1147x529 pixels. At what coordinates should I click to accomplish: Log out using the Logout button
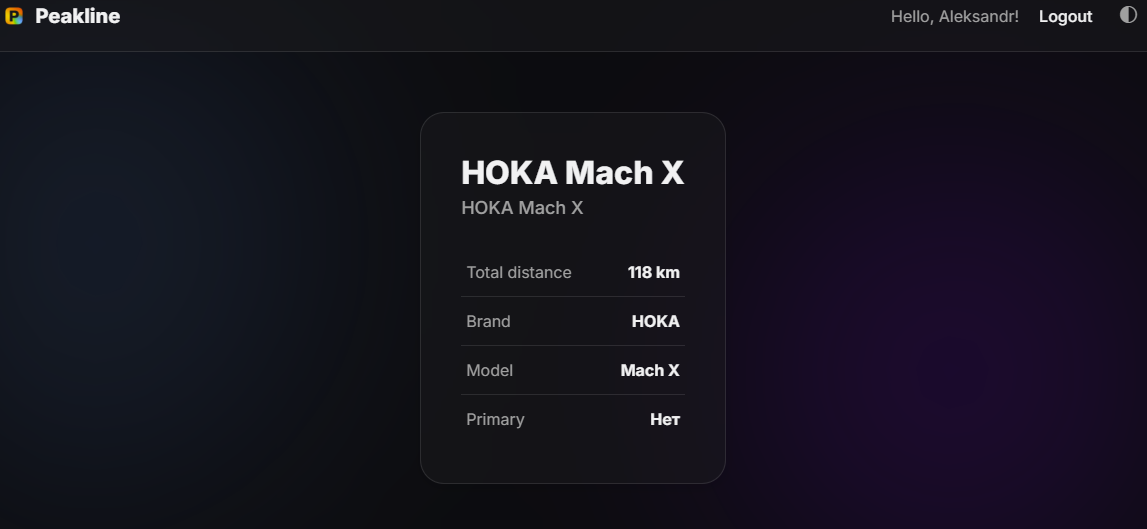[x=1065, y=17]
